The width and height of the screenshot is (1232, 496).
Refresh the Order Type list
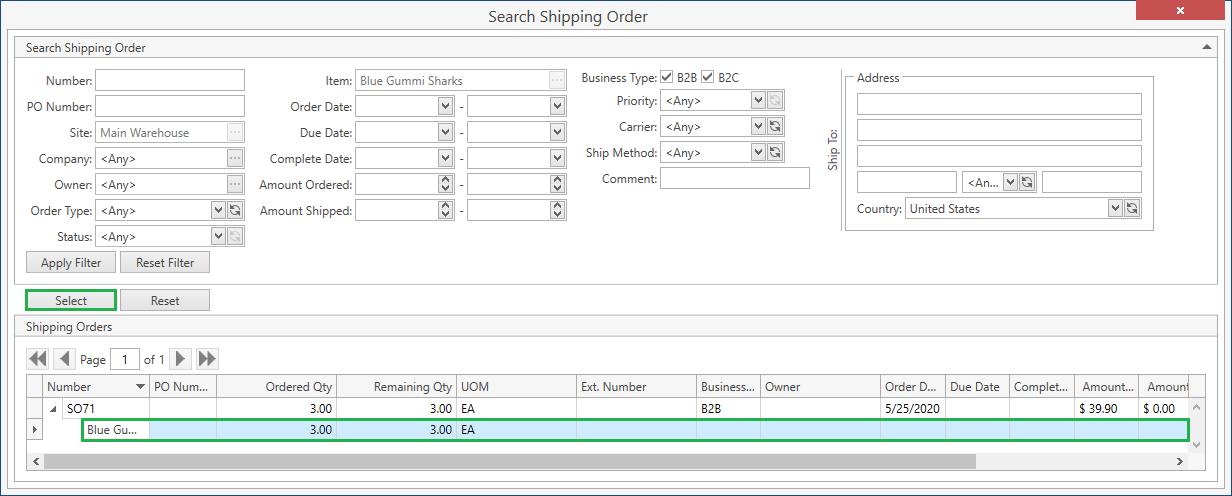[x=235, y=211]
